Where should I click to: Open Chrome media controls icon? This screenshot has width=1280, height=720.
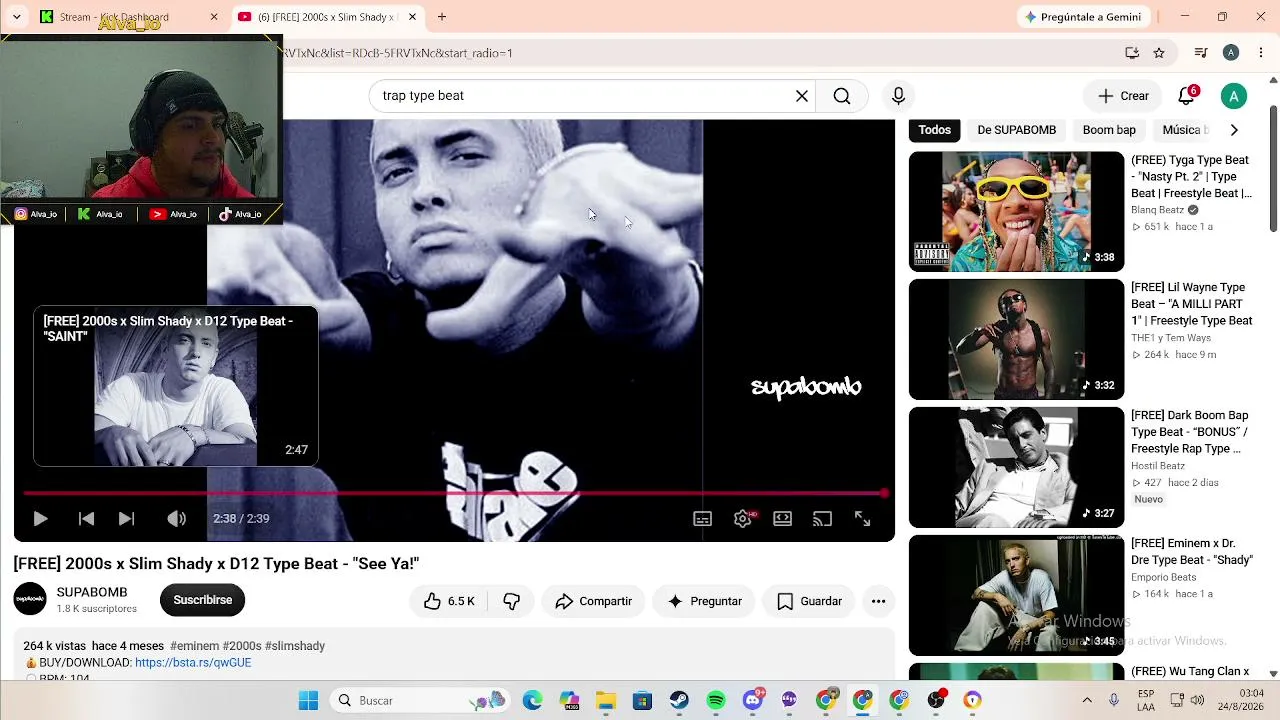1201,53
